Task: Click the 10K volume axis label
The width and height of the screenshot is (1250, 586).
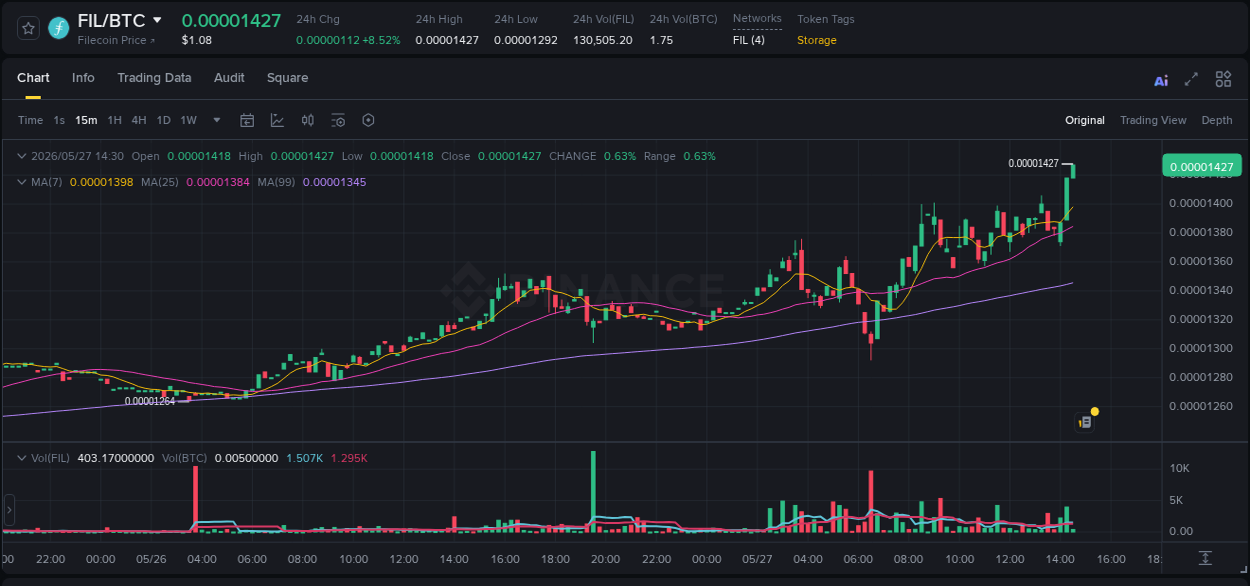Action: 1180,468
